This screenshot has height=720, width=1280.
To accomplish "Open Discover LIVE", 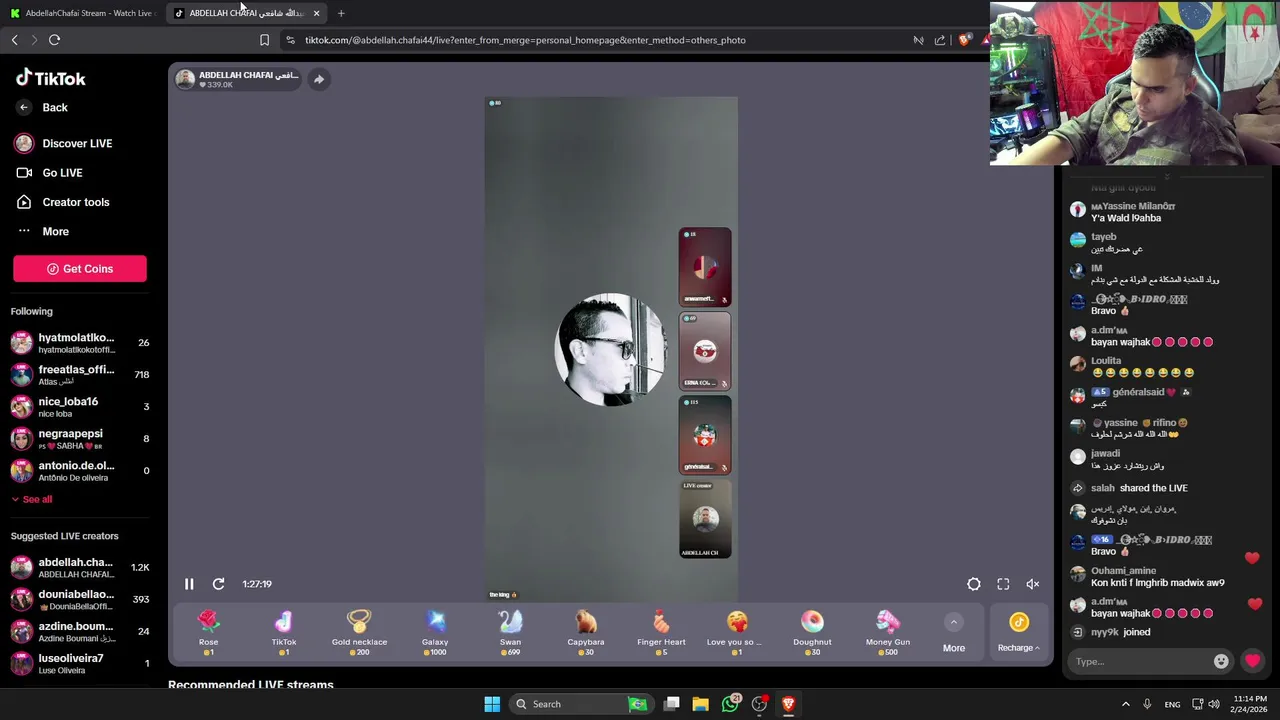I will [x=63, y=143].
